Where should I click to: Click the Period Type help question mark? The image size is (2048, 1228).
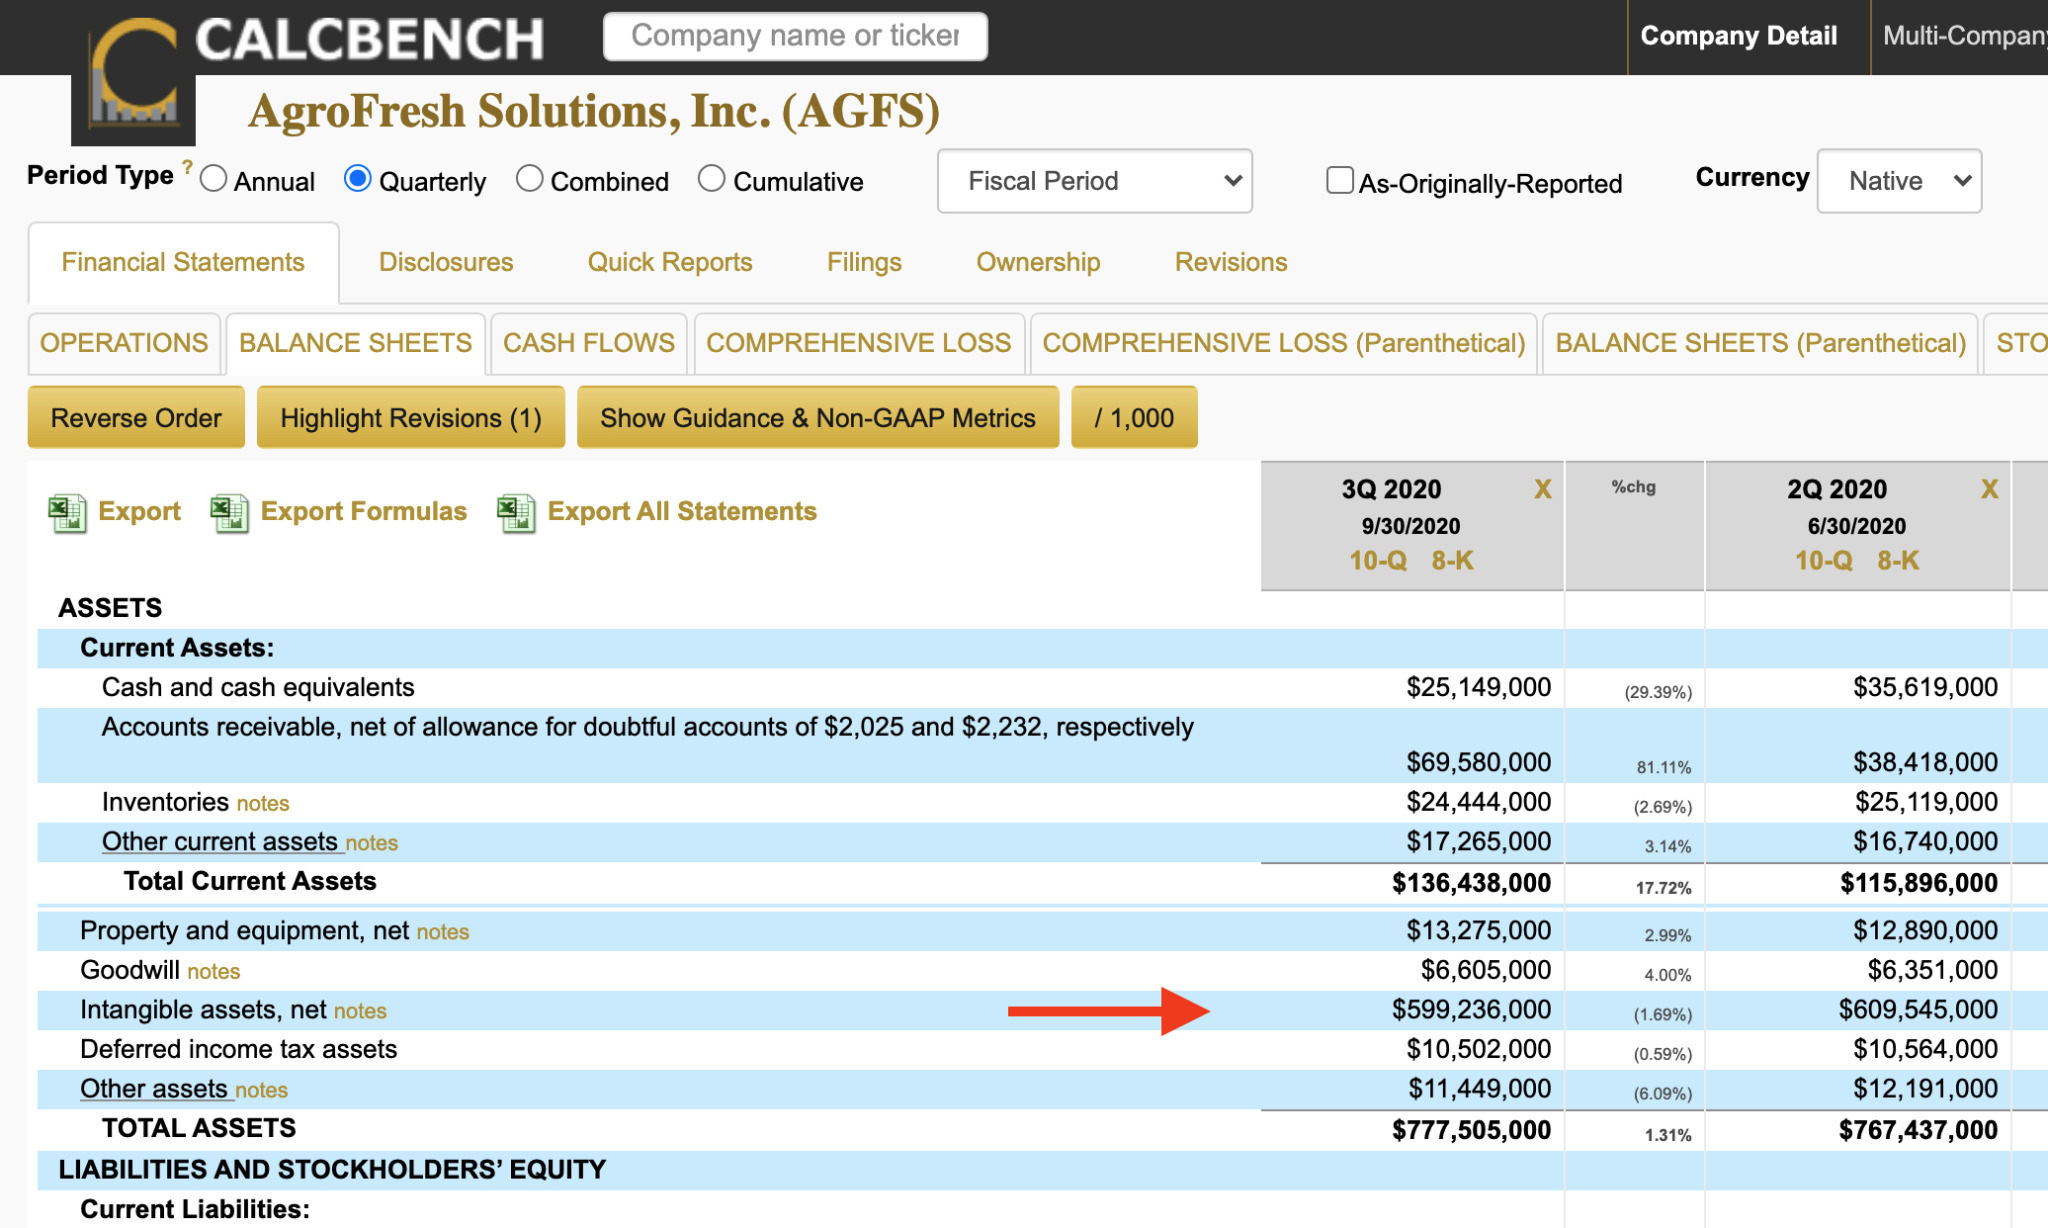tap(187, 166)
